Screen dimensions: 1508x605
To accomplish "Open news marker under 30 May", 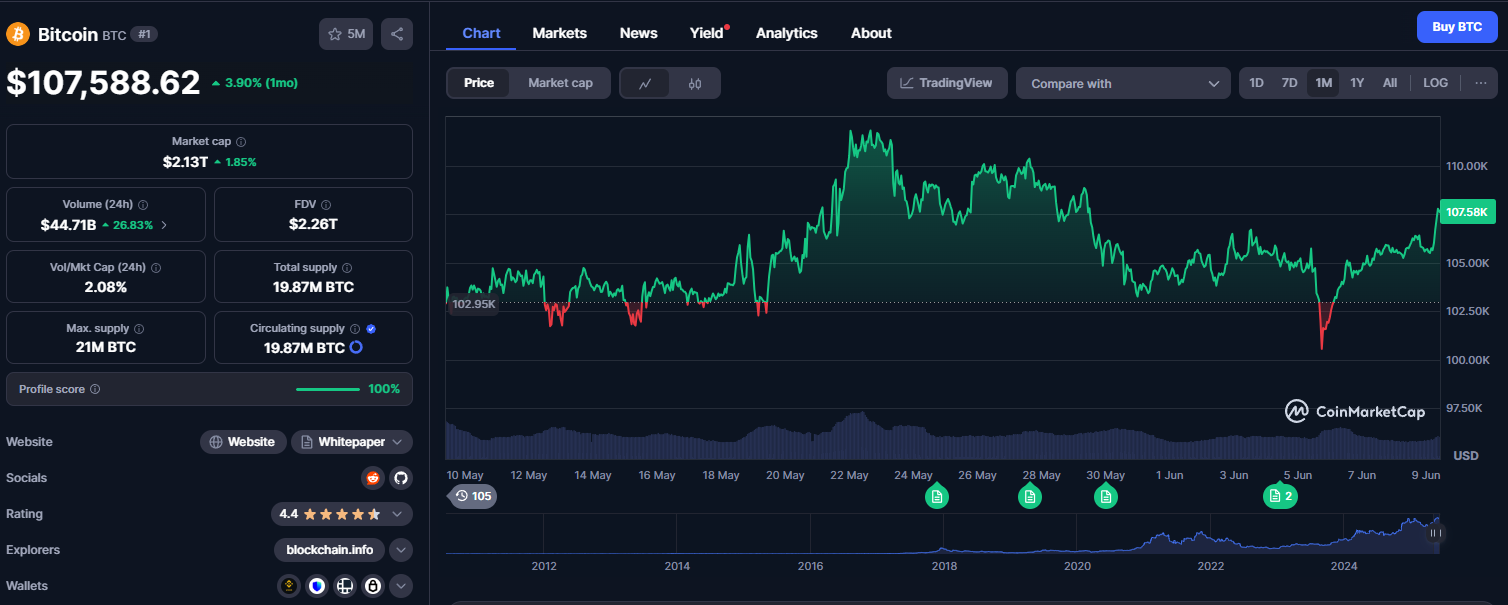I will [x=1105, y=496].
